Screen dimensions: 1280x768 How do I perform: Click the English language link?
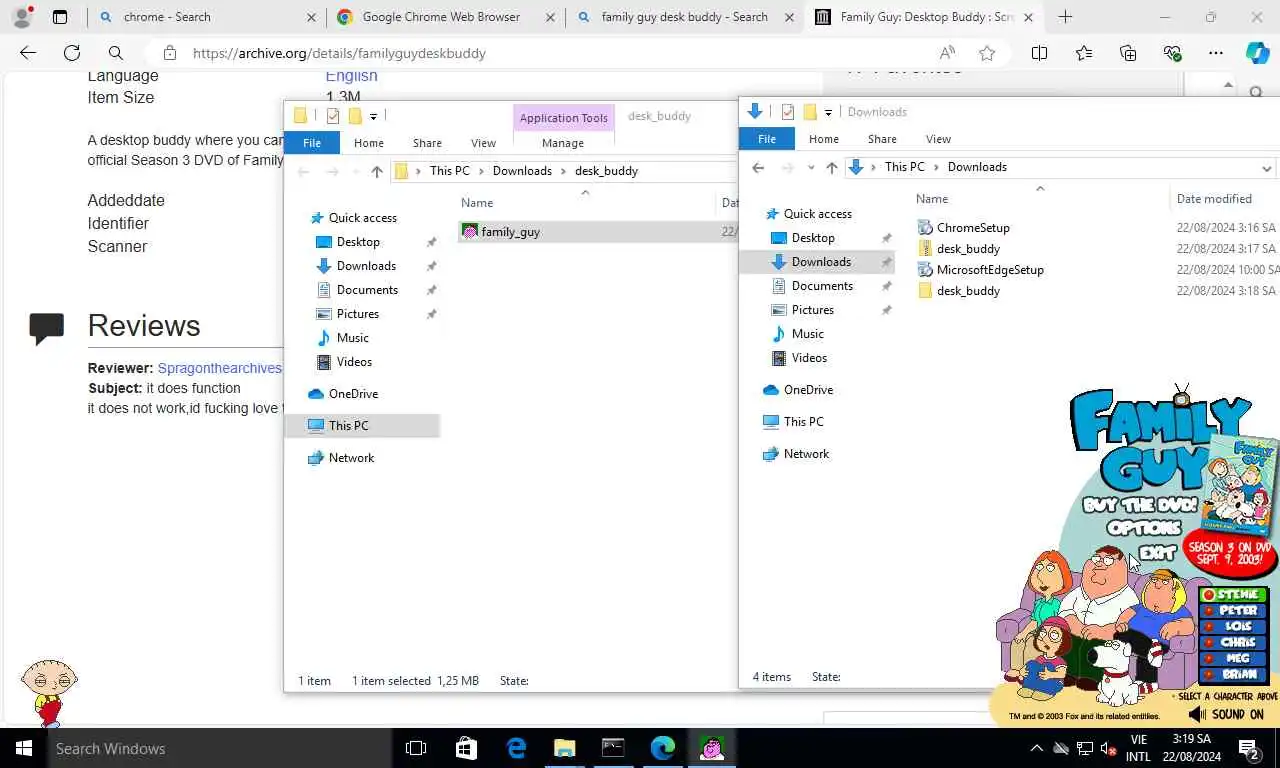[351, 75]
